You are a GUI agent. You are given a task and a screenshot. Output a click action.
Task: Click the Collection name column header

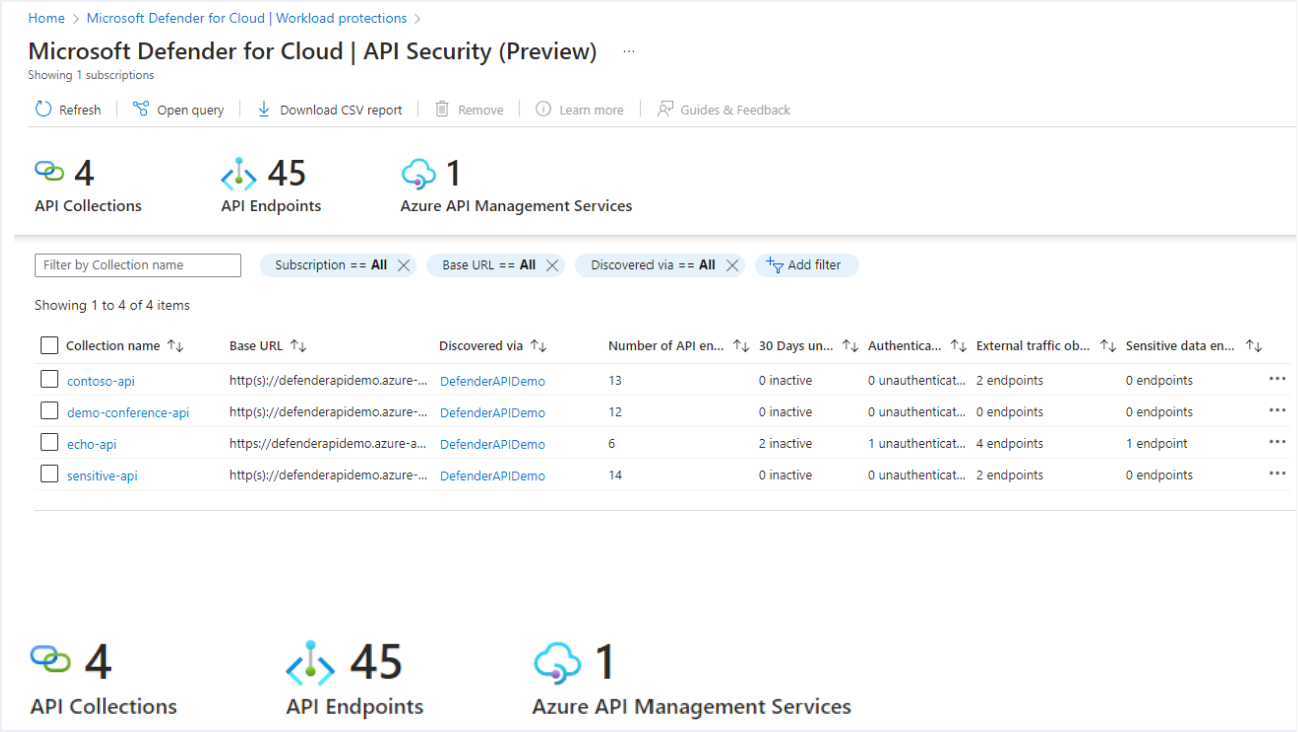113,346
